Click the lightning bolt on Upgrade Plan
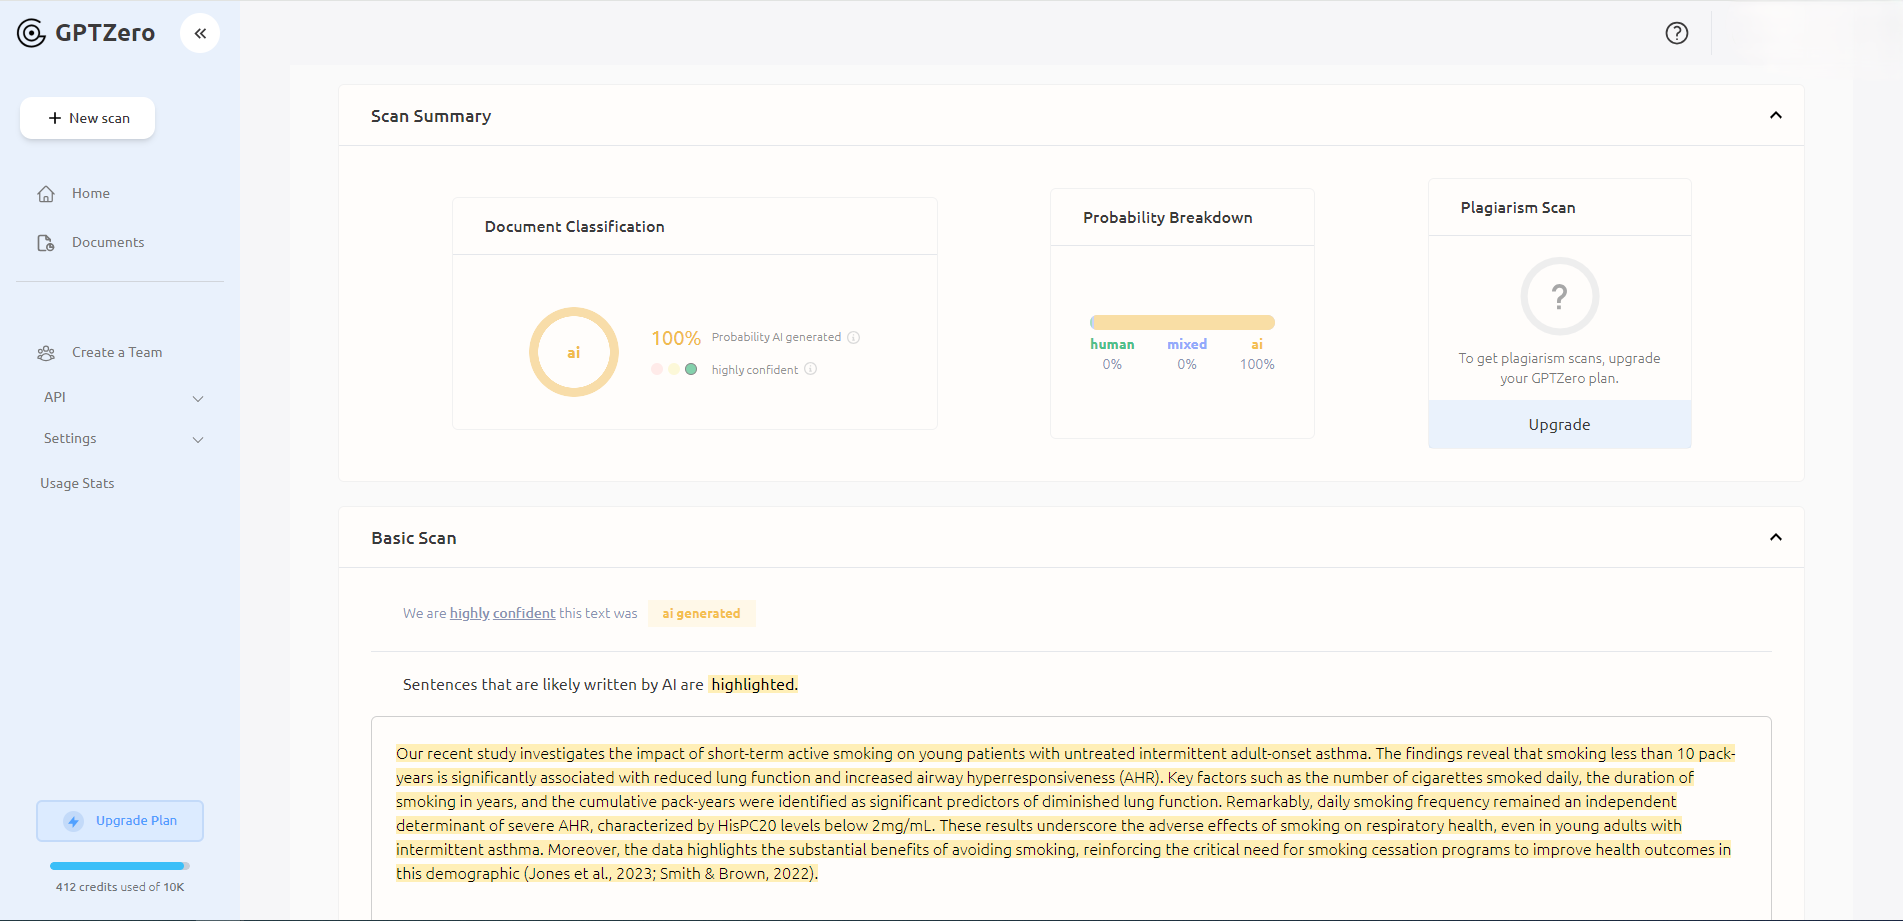Image resolution: width=1903 pixels, height=921 pixels. (x=72, y=820)
